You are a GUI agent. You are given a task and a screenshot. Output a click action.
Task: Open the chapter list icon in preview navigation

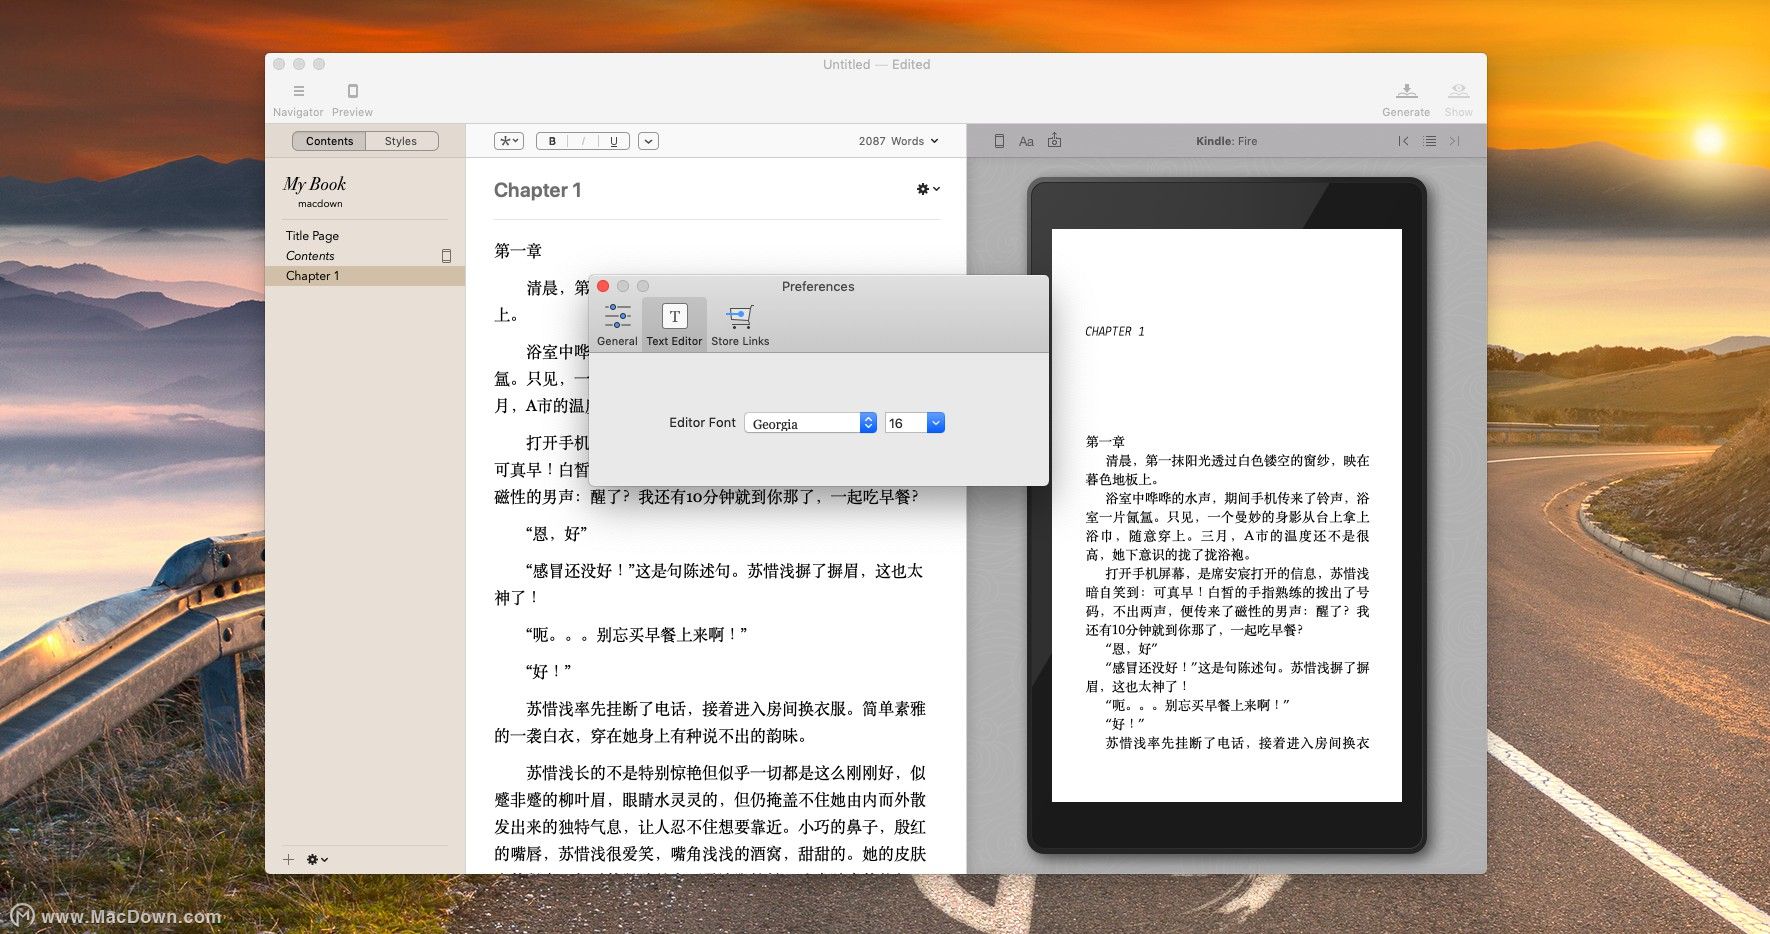tap(1429, 140)
